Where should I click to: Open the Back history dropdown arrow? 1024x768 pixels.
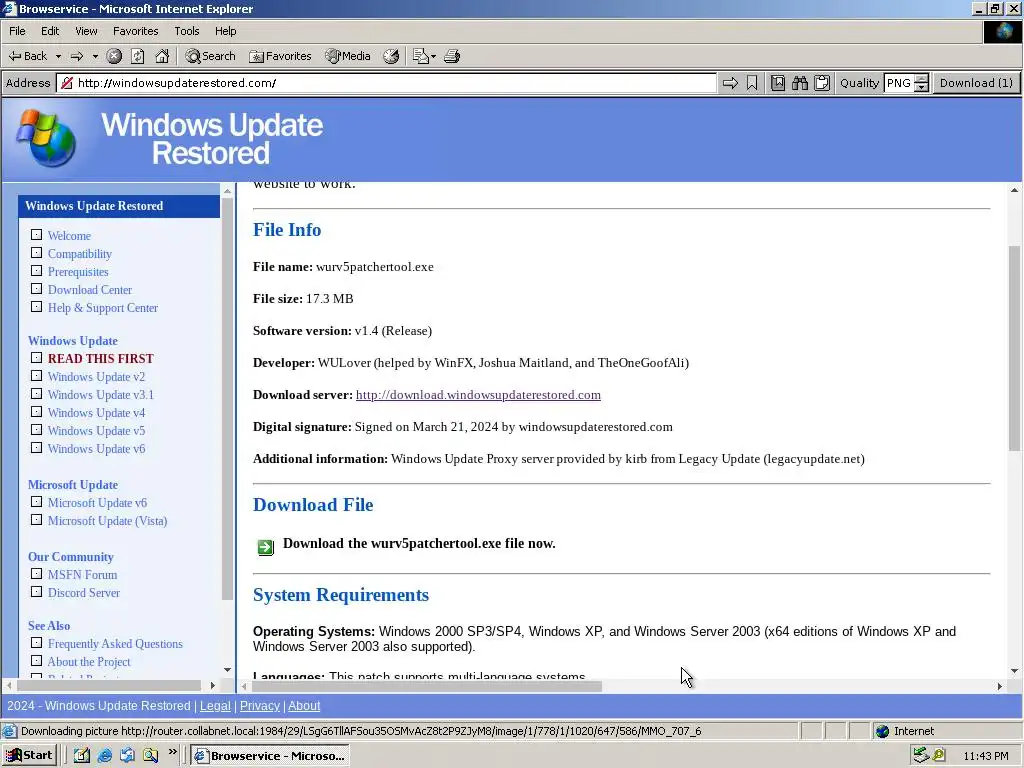coord(58,56)
